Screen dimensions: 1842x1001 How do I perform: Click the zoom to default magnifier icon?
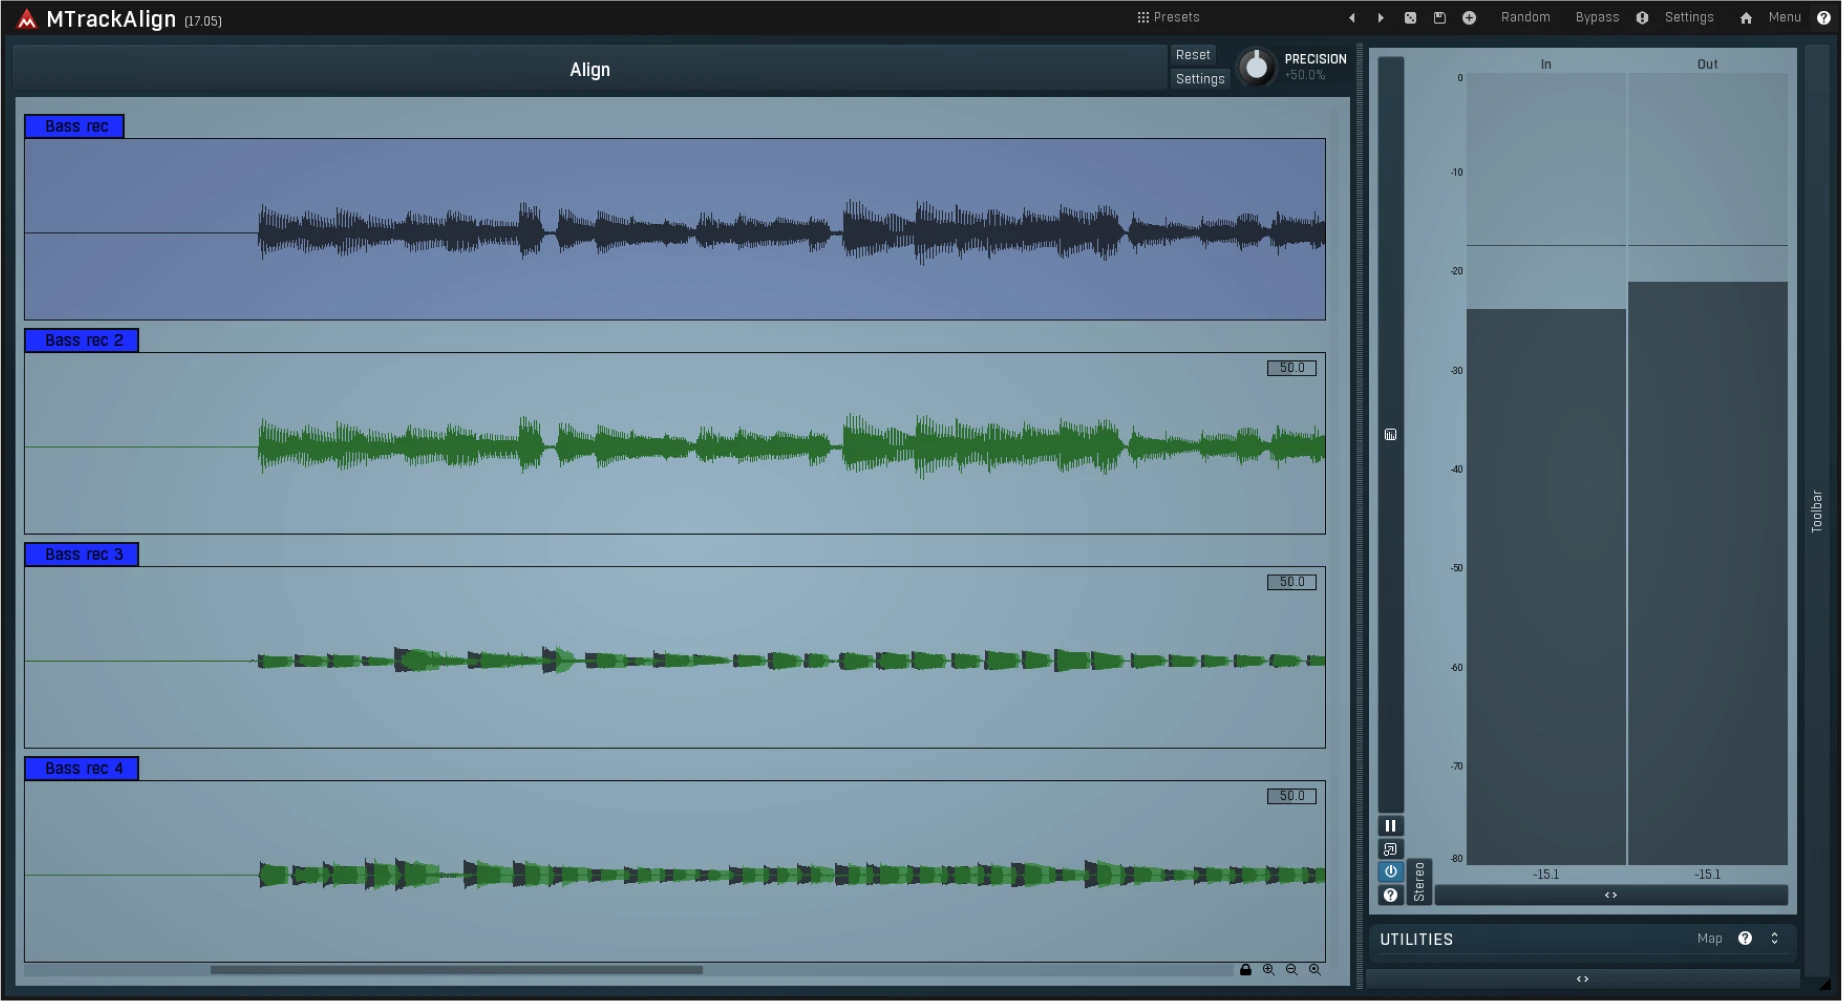1314,969
